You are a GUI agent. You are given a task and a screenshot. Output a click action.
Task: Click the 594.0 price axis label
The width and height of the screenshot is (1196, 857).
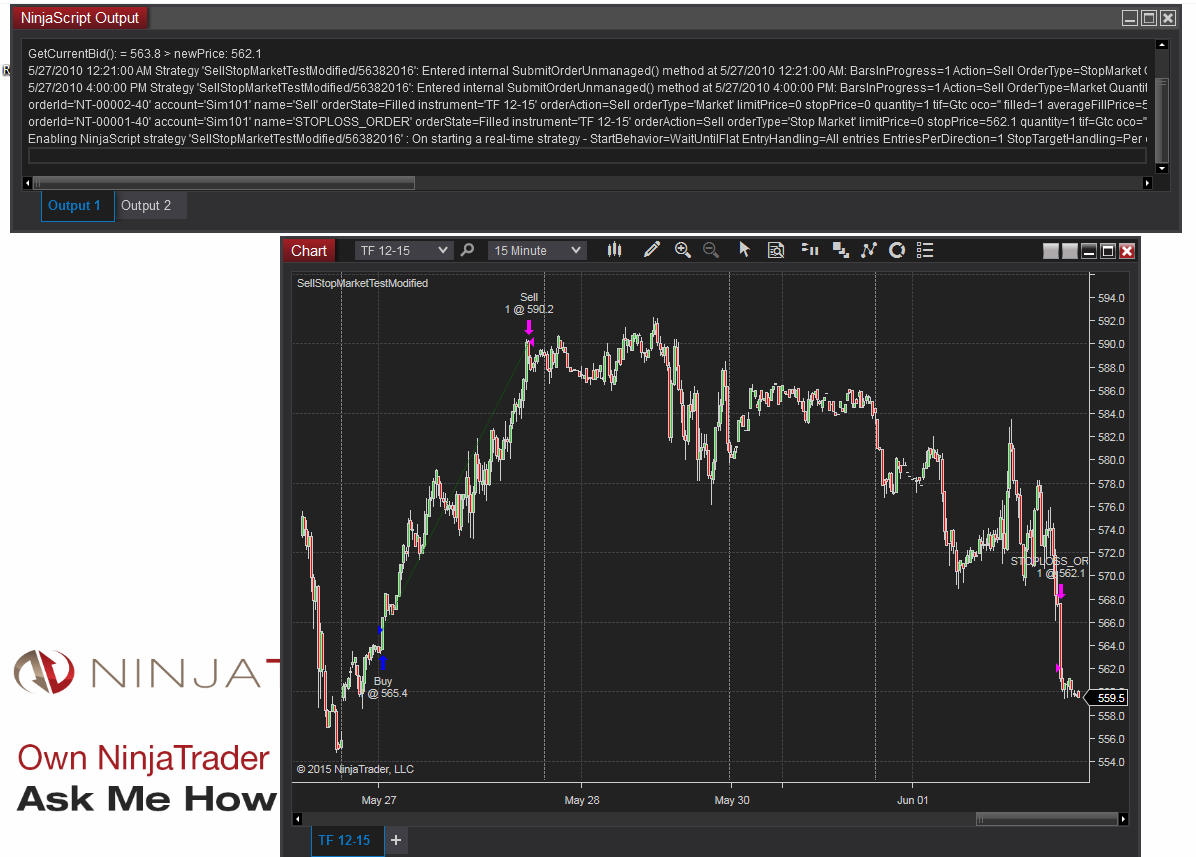click(1111, 298)
